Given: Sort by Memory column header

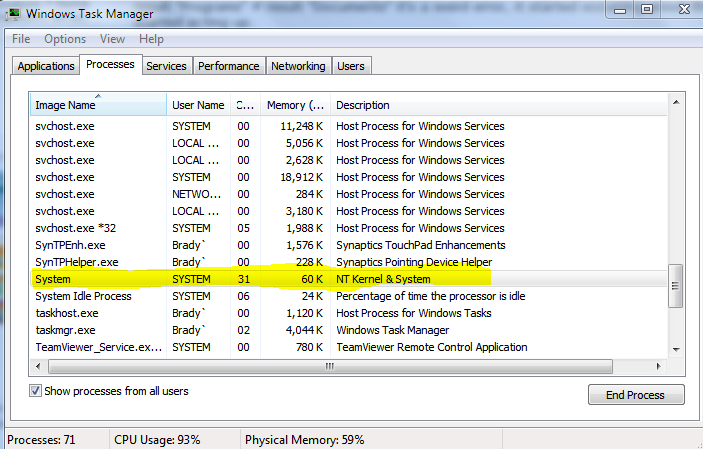Looking at the screenshot, I should [x=295, y=105].
